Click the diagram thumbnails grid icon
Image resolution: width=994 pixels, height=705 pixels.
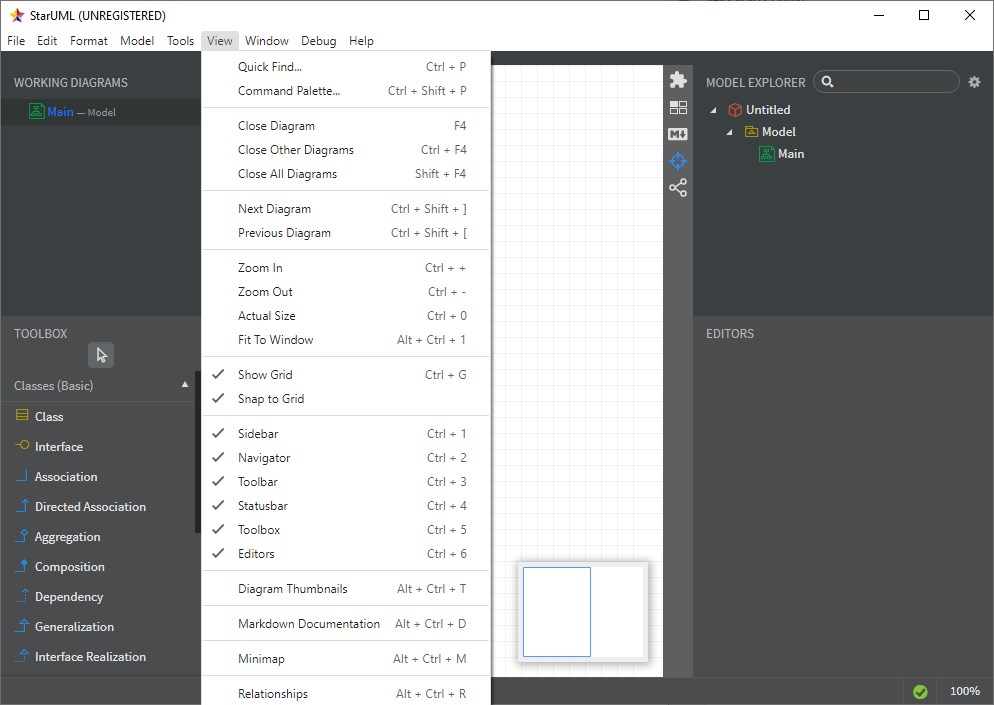pyautogui.click(x=678, y=108)
